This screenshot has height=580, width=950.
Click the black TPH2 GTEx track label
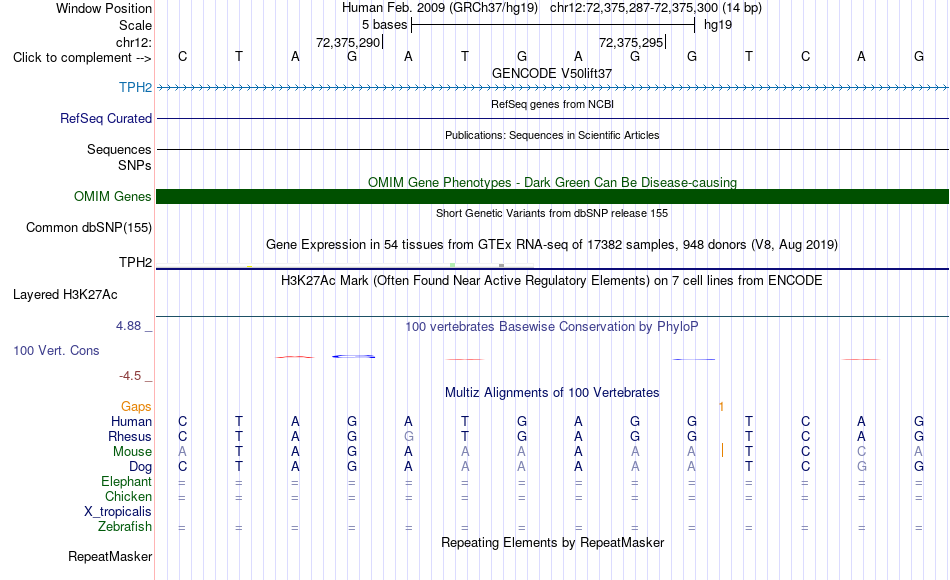tap(135, 262)
